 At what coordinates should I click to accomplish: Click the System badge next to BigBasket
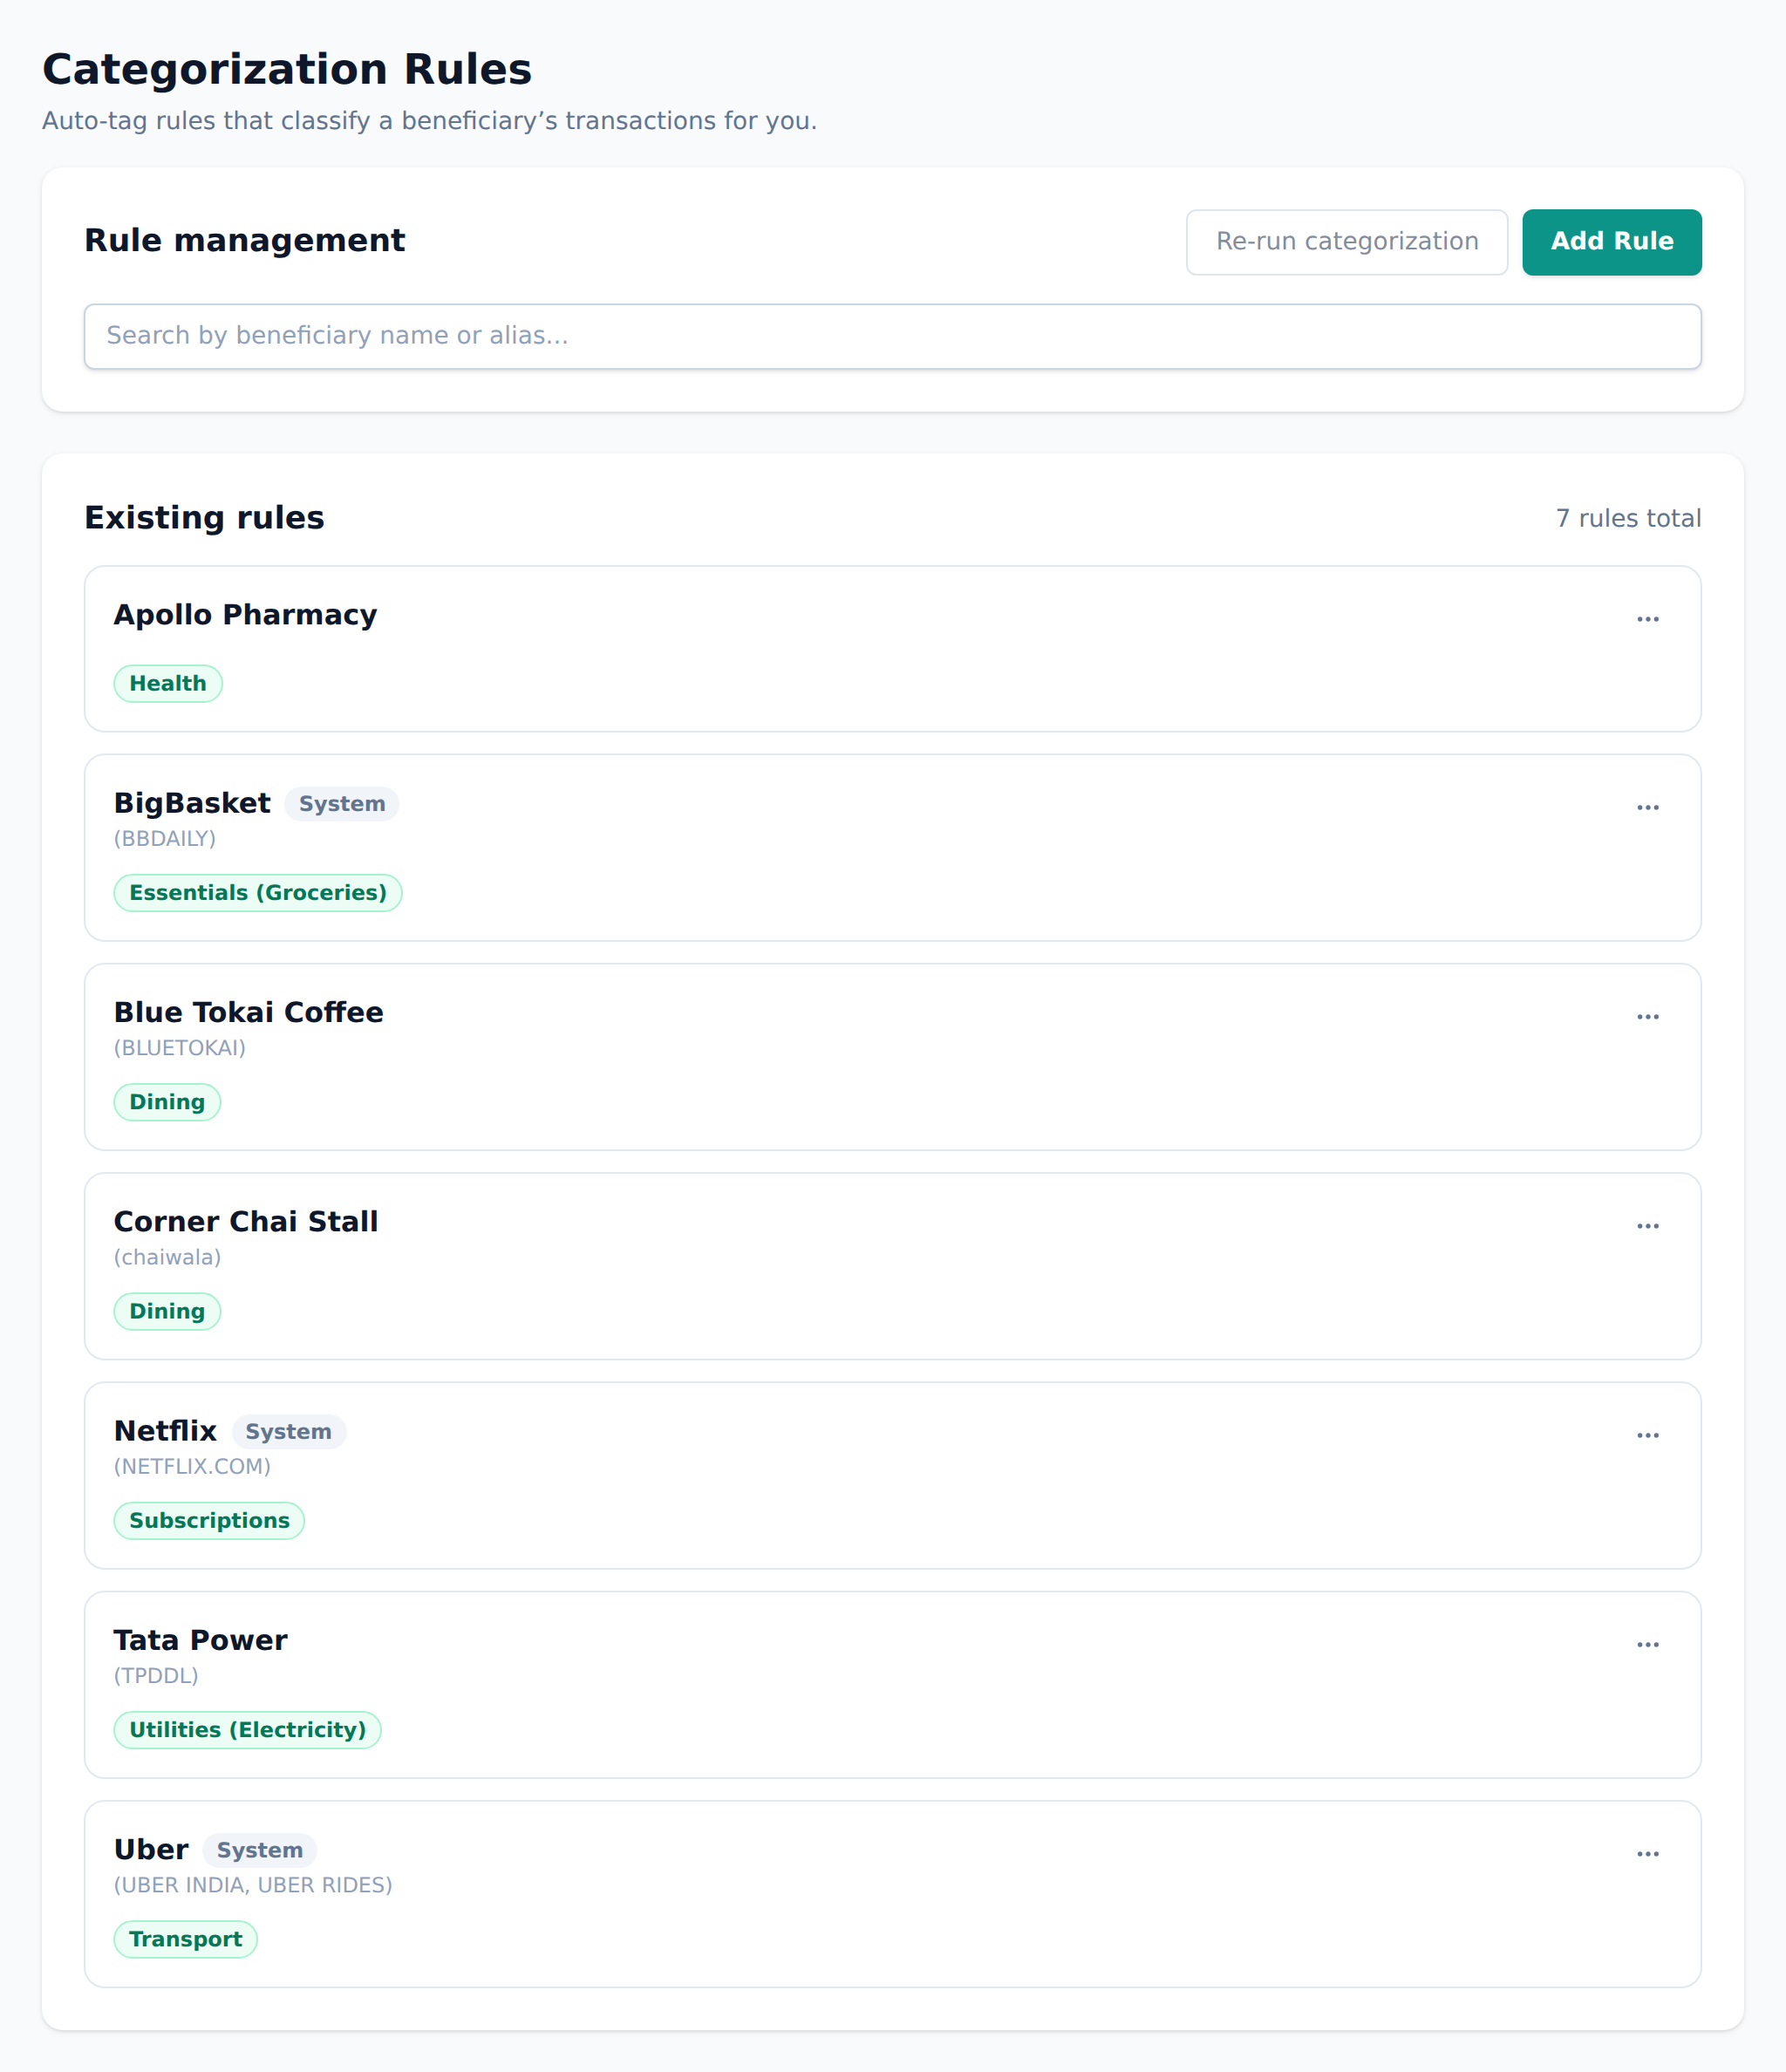click(342, 804)
